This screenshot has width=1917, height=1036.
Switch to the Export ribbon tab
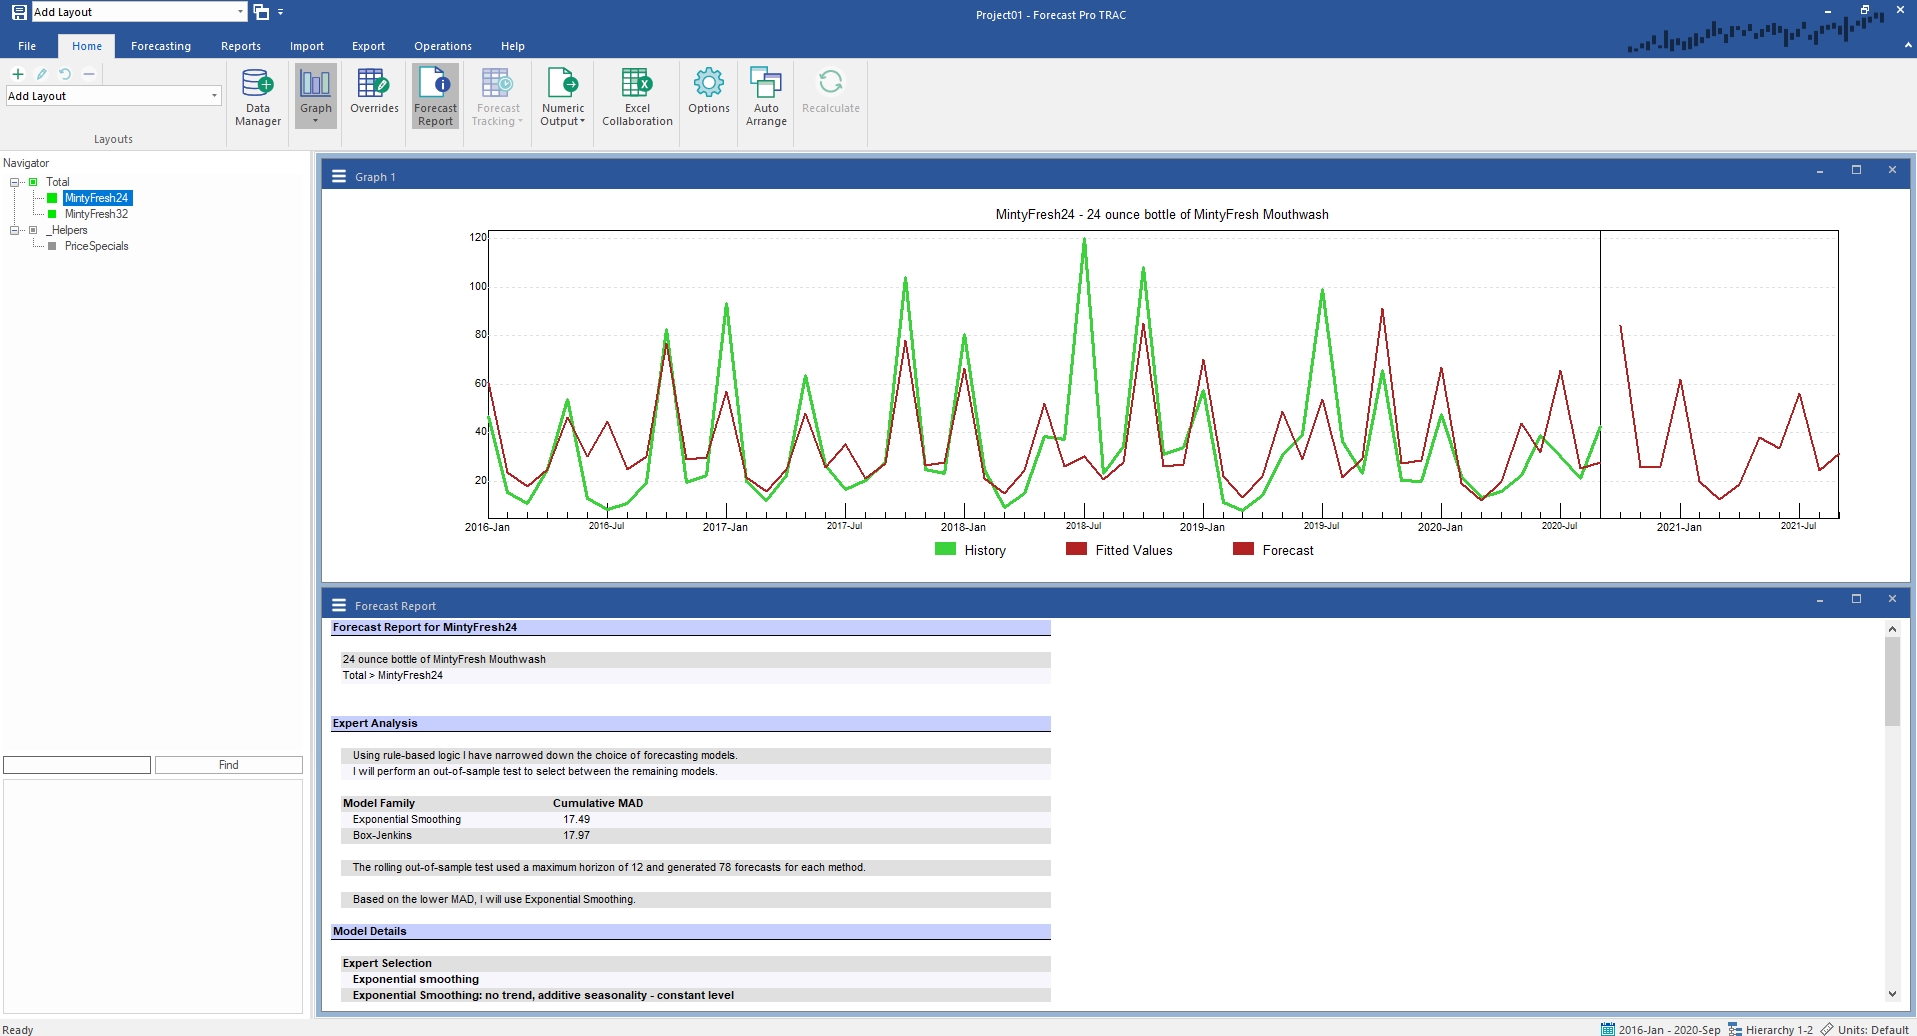(x=368, y=46)
